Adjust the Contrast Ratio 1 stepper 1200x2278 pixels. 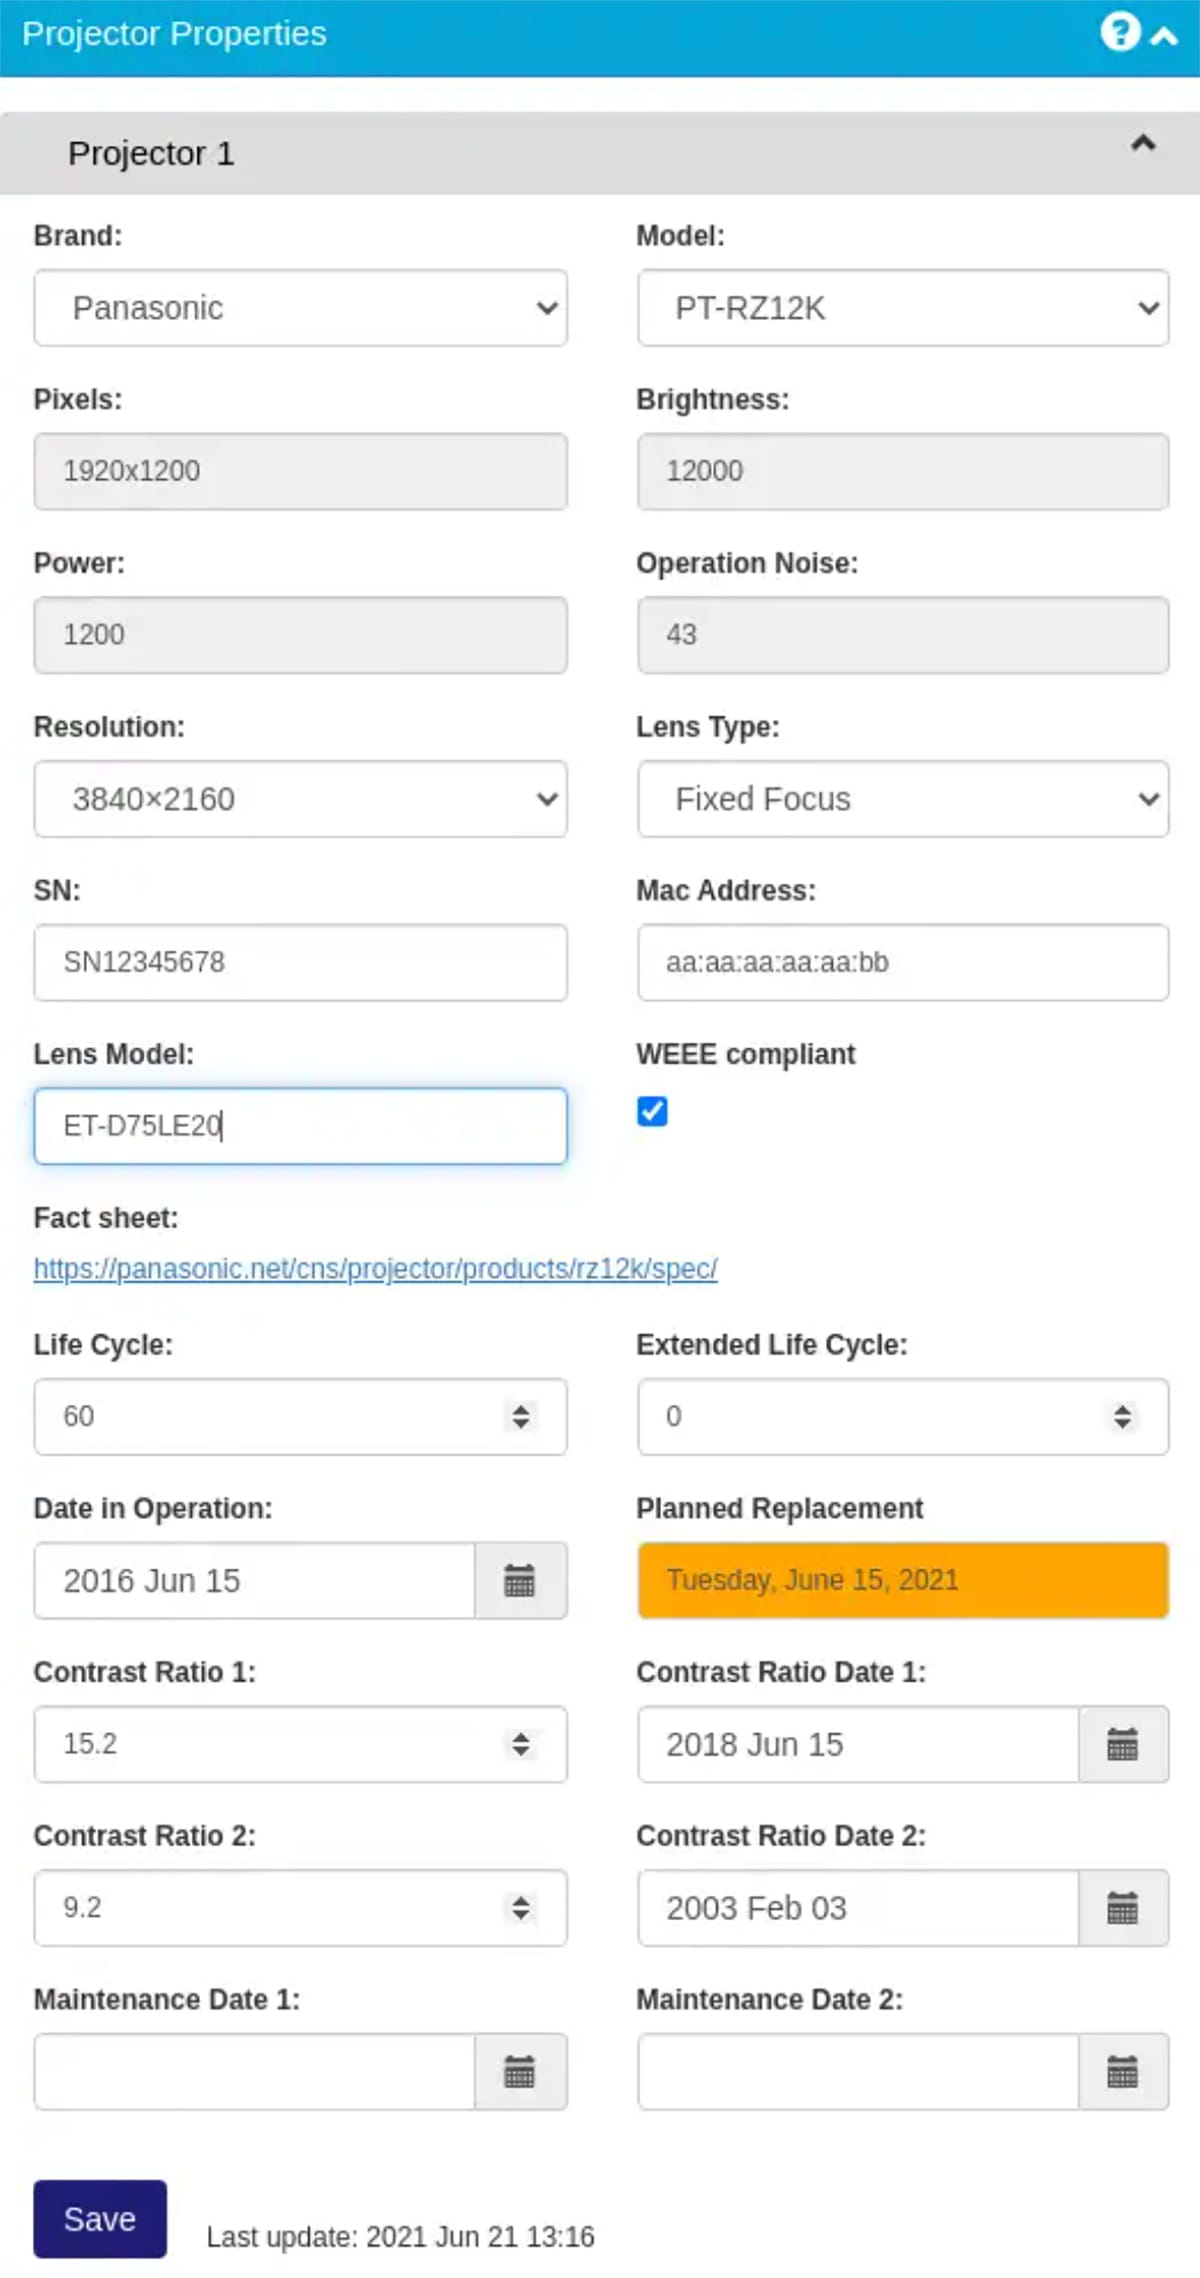521,1745
